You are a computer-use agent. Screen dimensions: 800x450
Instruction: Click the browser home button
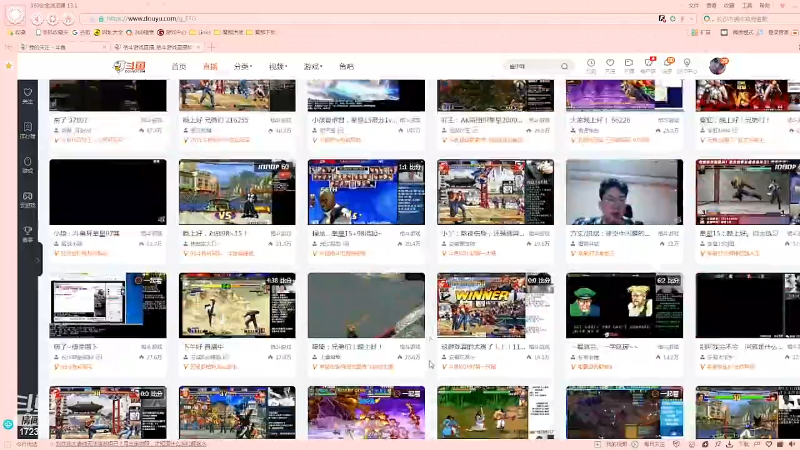(68, 19)
